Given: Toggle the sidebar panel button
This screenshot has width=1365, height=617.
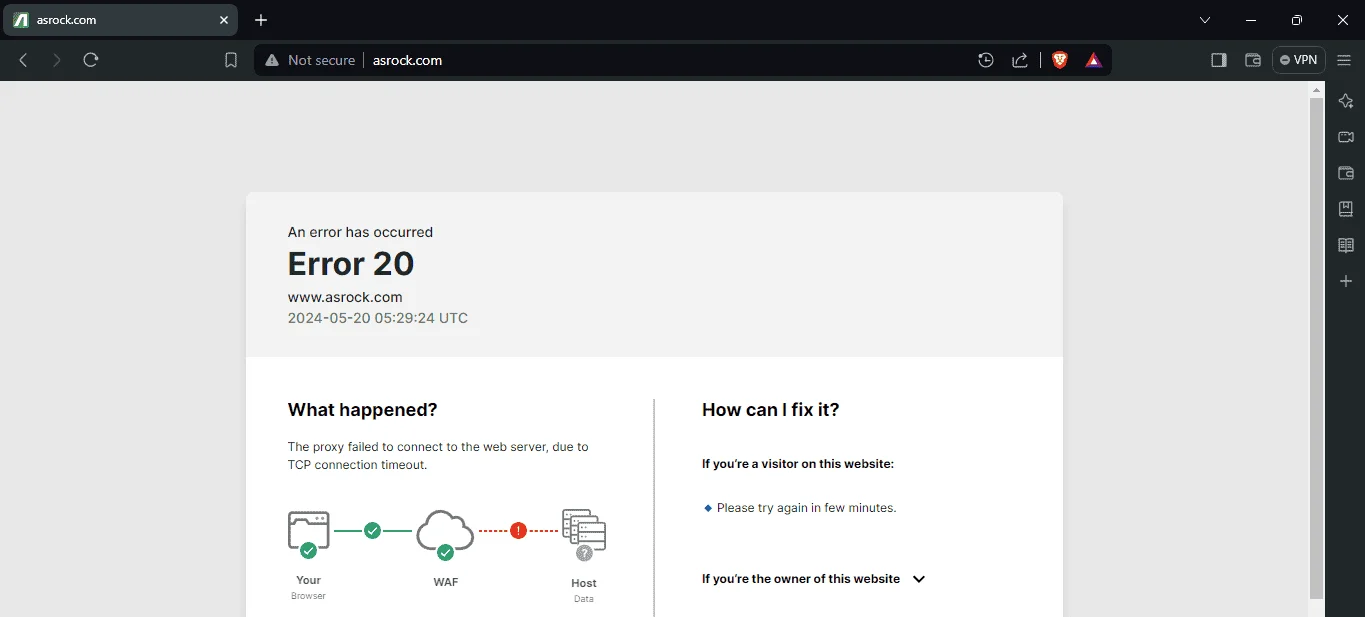Looking at the screenshot, I should (x=1218, y=60).
